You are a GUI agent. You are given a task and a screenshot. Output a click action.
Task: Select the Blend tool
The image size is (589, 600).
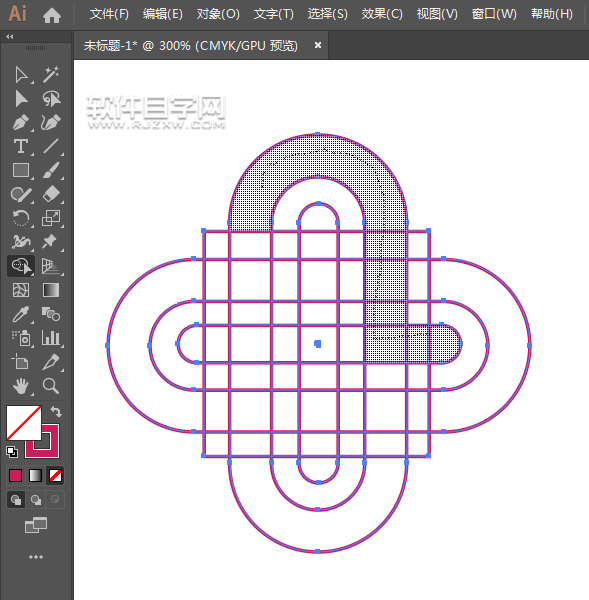pyautogui.click(x=51, y=315)
